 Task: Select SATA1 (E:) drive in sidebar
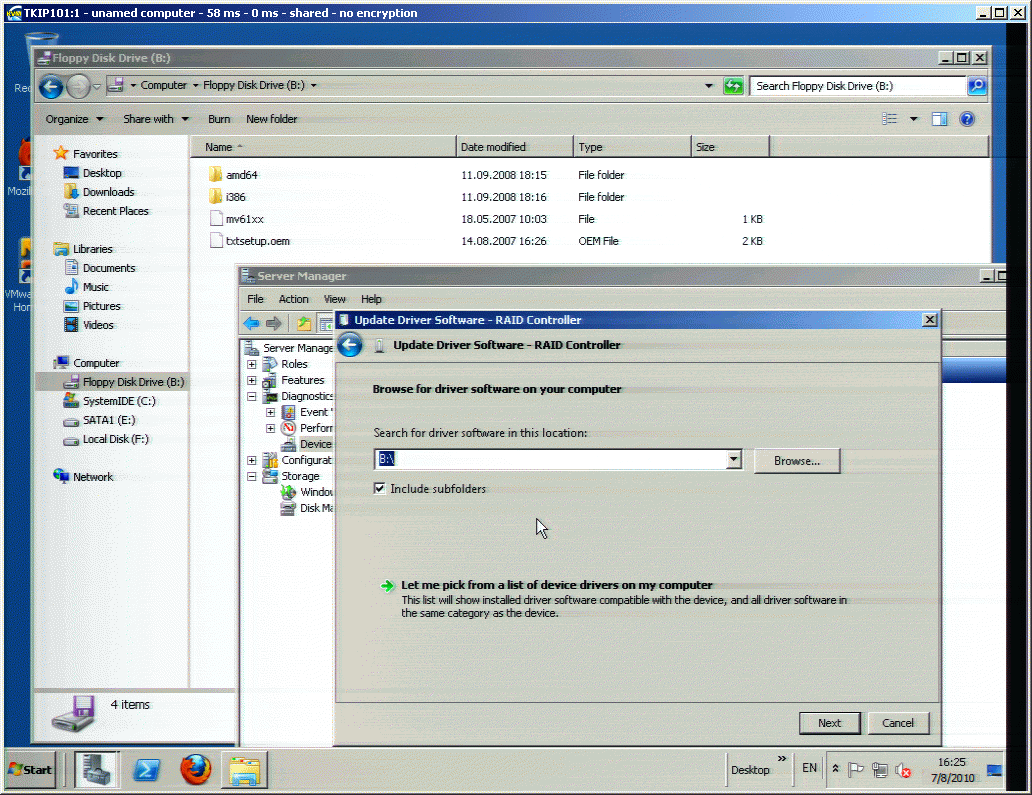[x=109, y=420]
